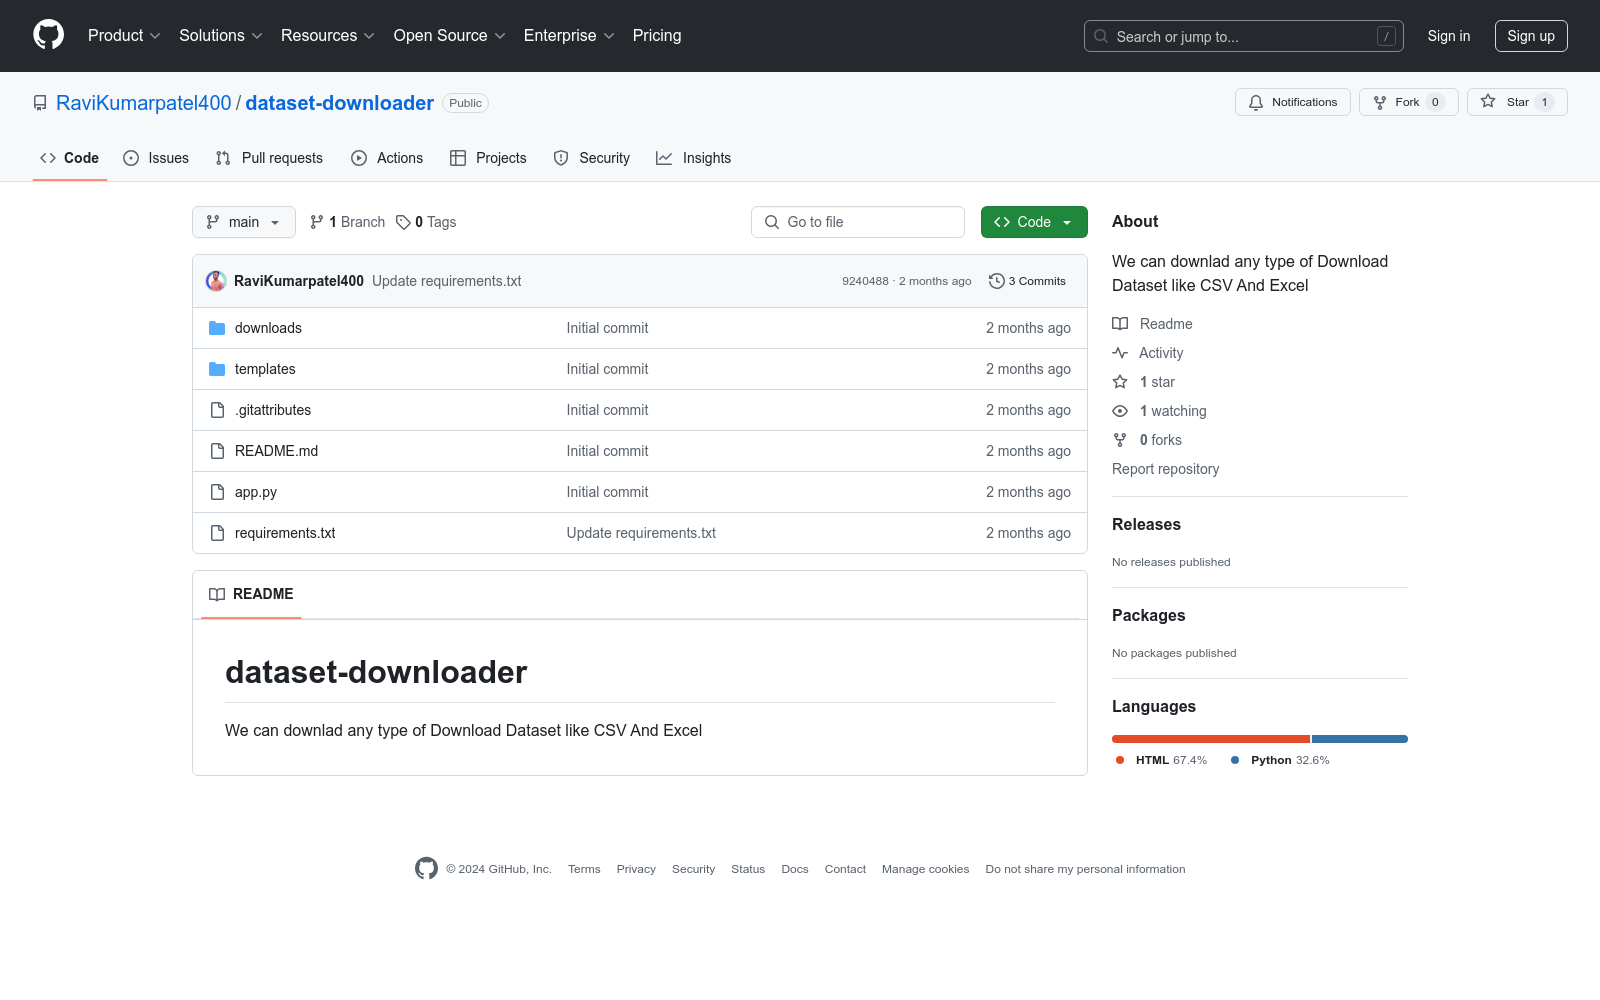Click the book icon in README tab
1600x1000 pixels.
[217, 594]
